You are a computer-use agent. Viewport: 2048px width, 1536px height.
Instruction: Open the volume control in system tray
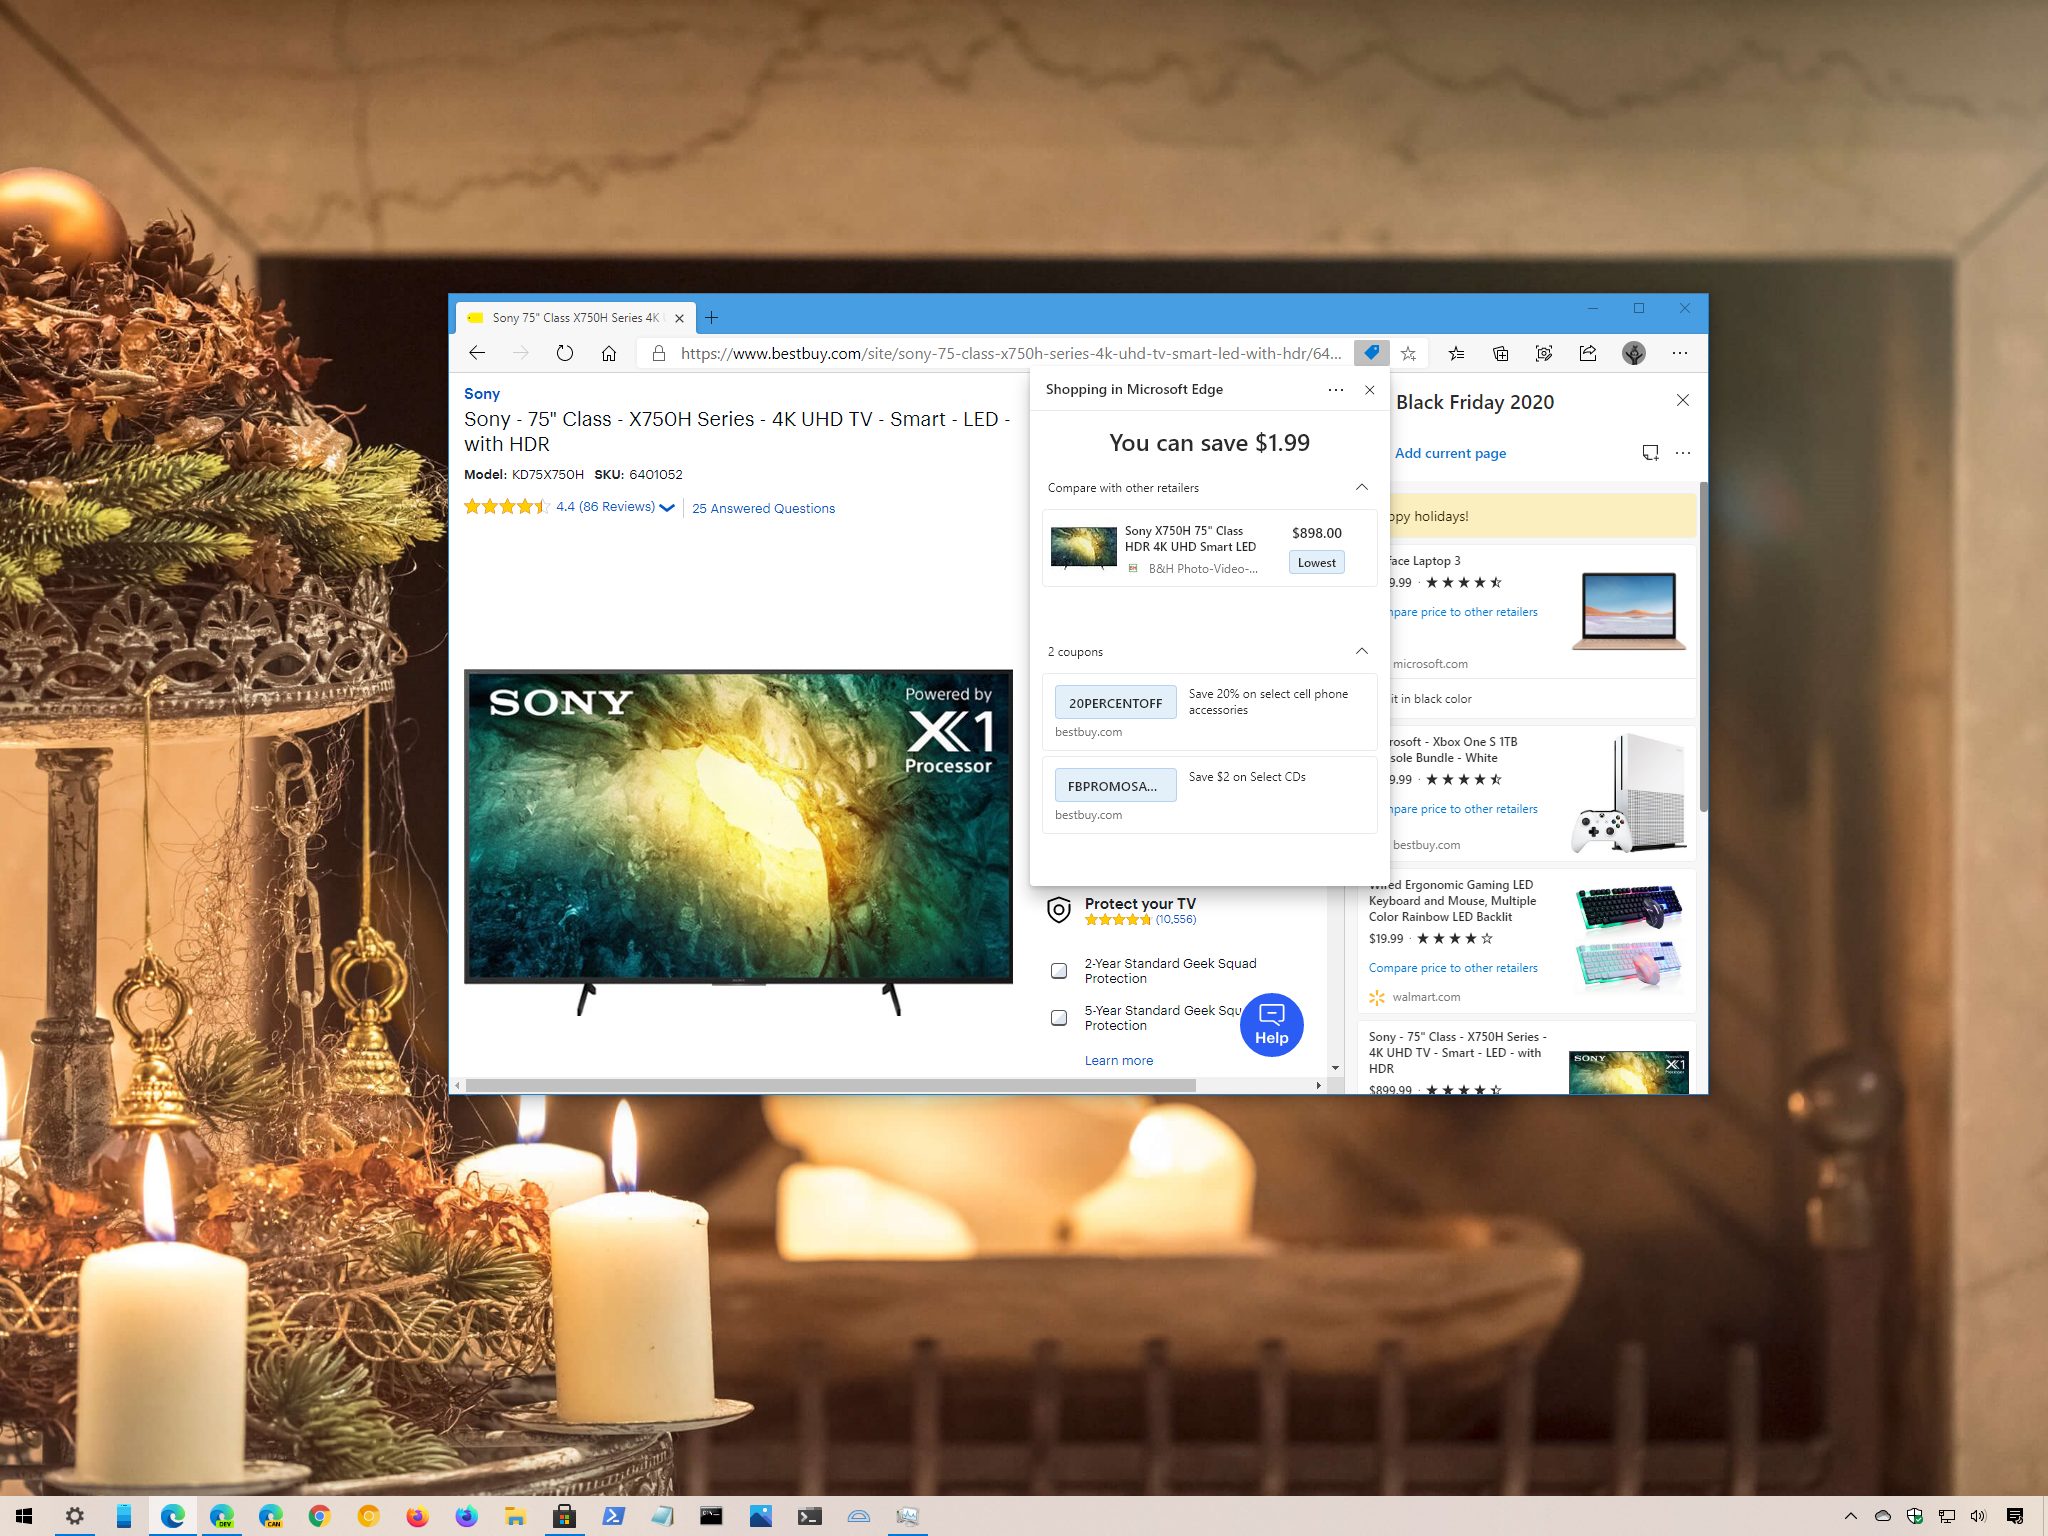click(1977, 1516)
